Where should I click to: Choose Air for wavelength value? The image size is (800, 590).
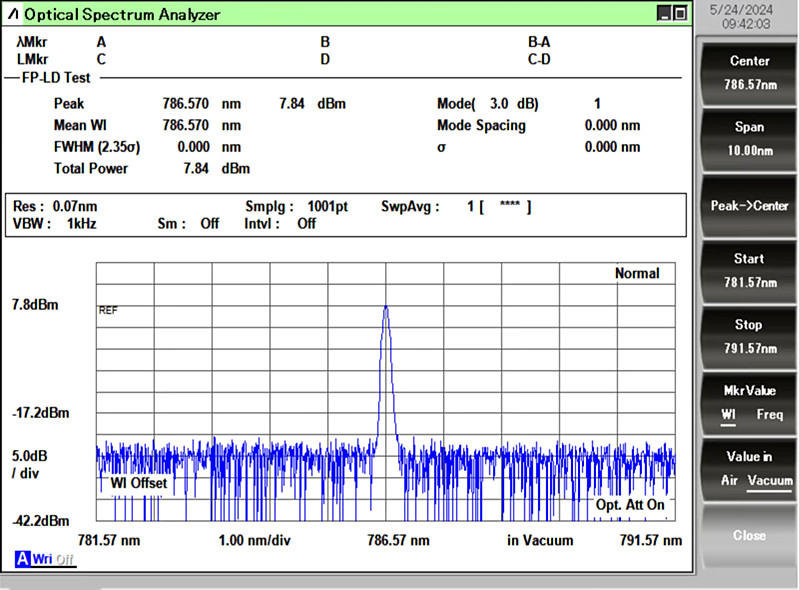729,481
